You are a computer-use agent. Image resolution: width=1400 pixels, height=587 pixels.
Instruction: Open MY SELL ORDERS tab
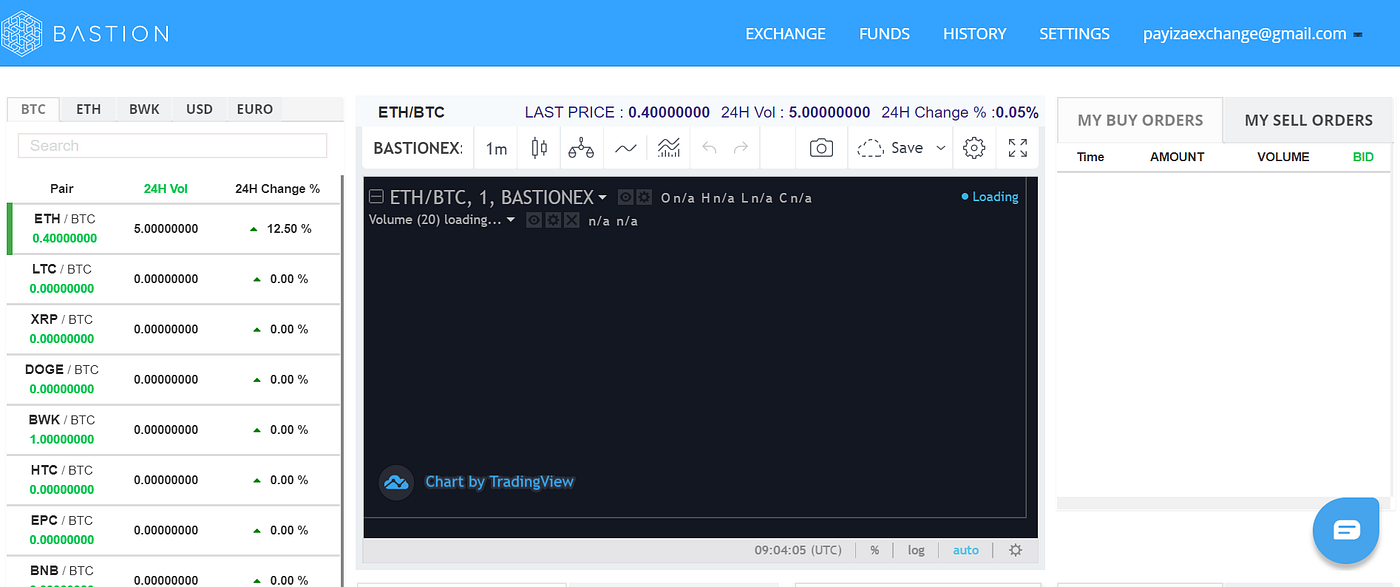coord(1308,120)
